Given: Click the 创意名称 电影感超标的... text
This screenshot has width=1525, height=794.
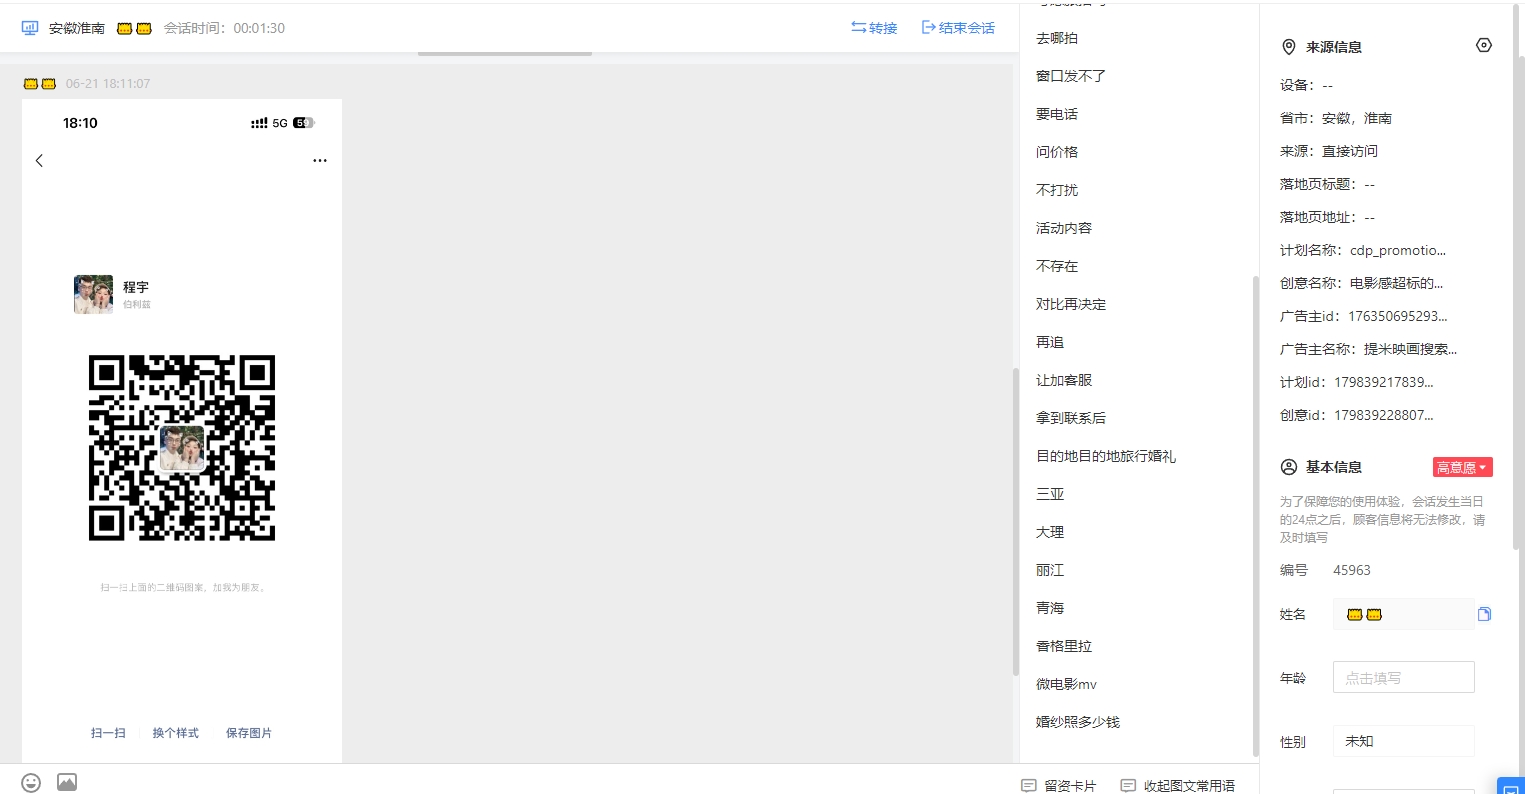Looking at the screenshot, I should (x=1396, y=283).
